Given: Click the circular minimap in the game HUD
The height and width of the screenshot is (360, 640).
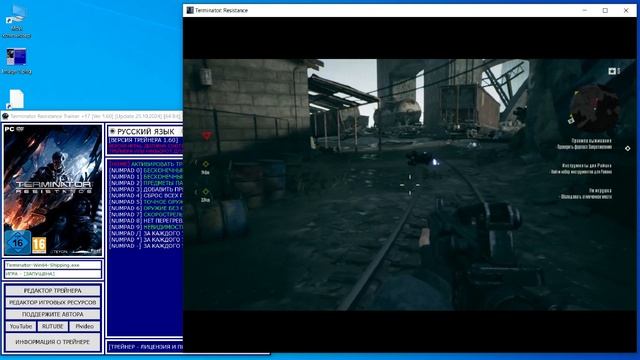Looking at the screenshot, I should (594, 108).
